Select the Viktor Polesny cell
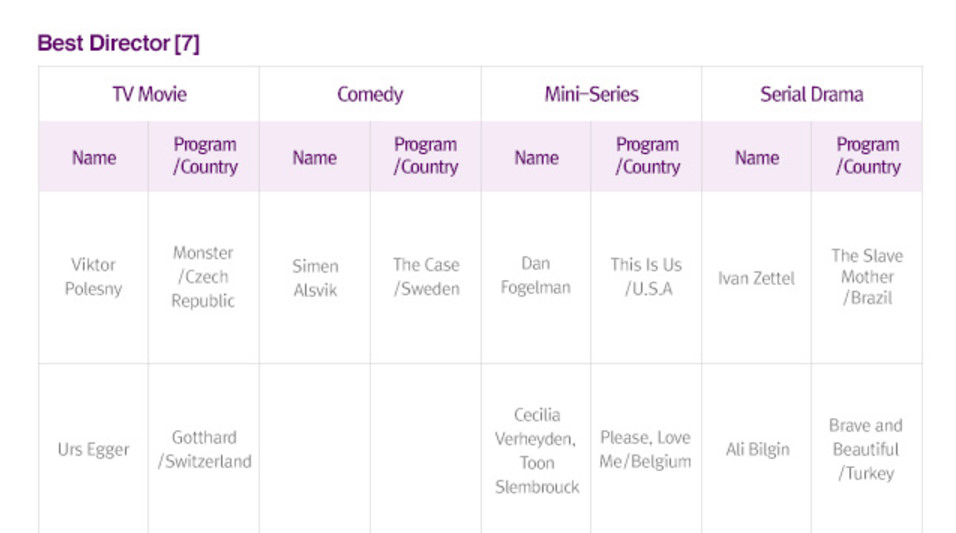 click(x=94, y=277)
